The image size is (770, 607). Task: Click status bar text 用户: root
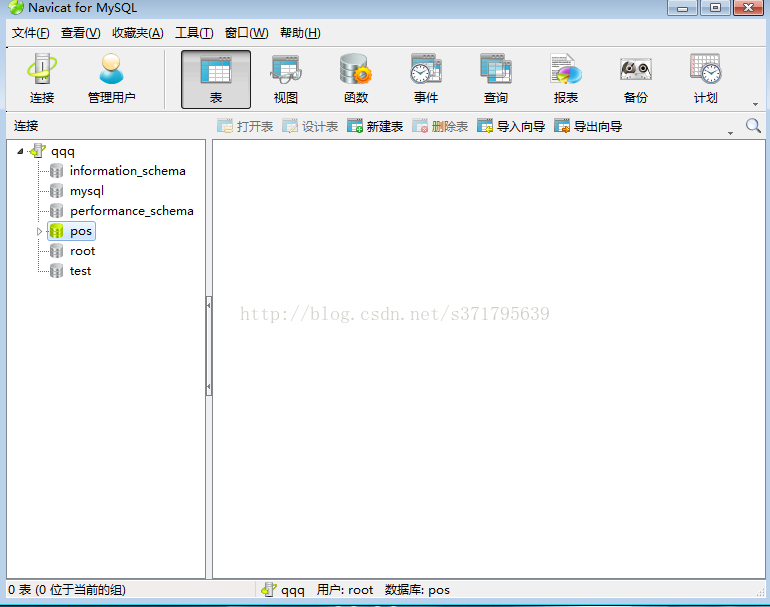[x=345, y=590]
